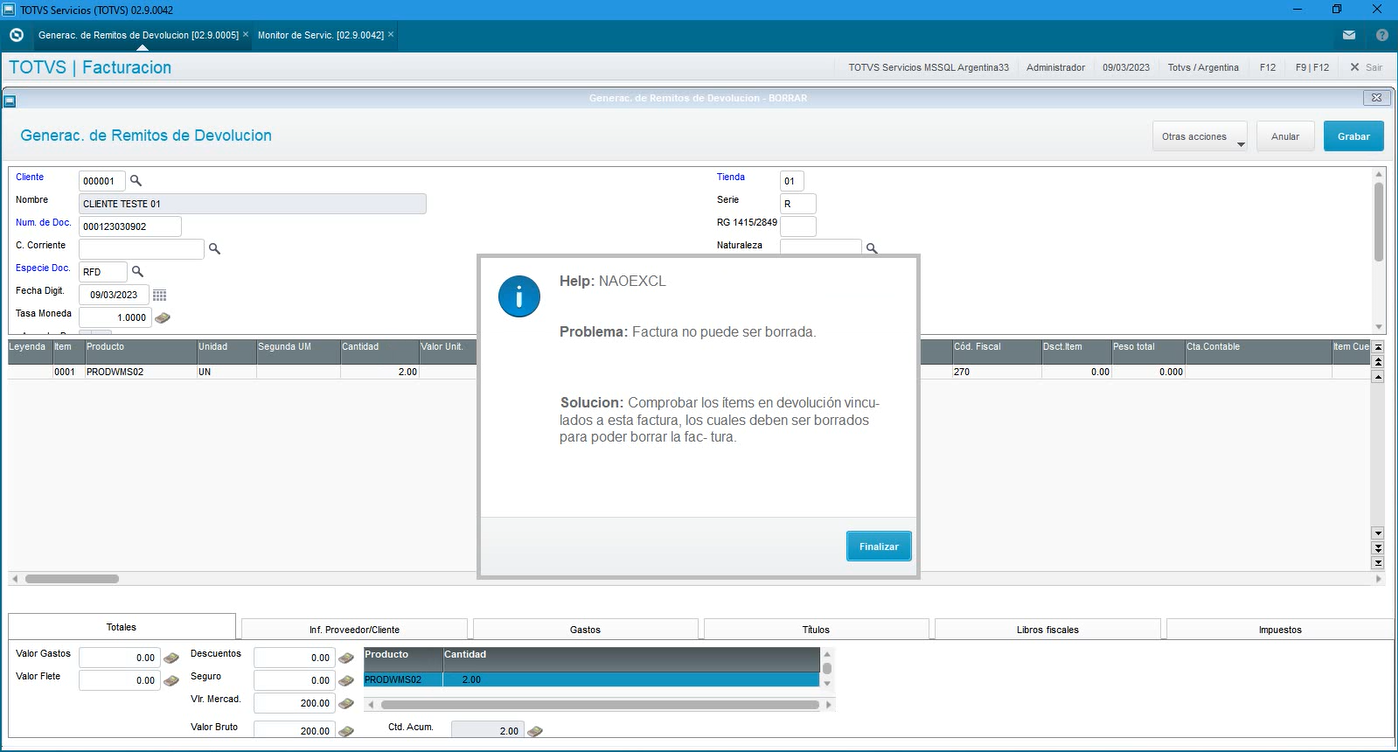
Task: Click the Anular button
Action: [x=1285, y=136]
